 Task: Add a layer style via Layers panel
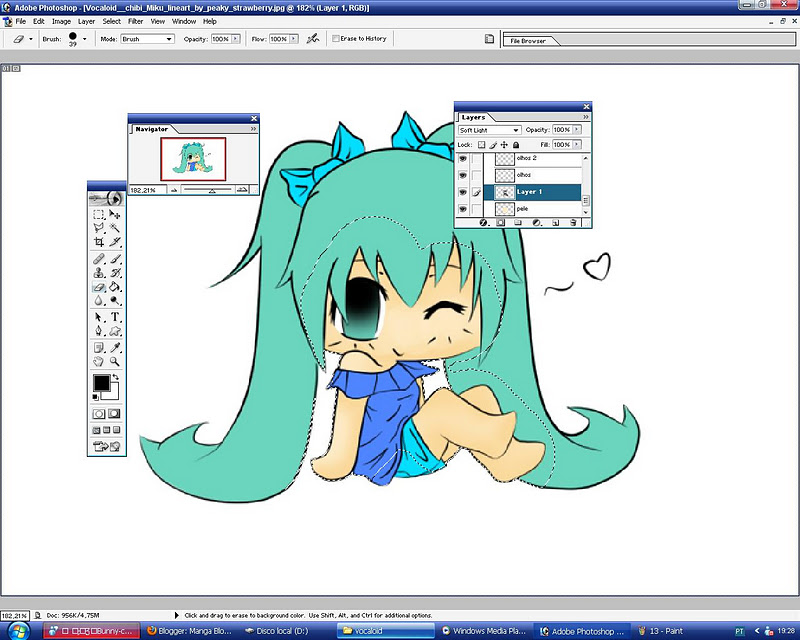[483, 223]
